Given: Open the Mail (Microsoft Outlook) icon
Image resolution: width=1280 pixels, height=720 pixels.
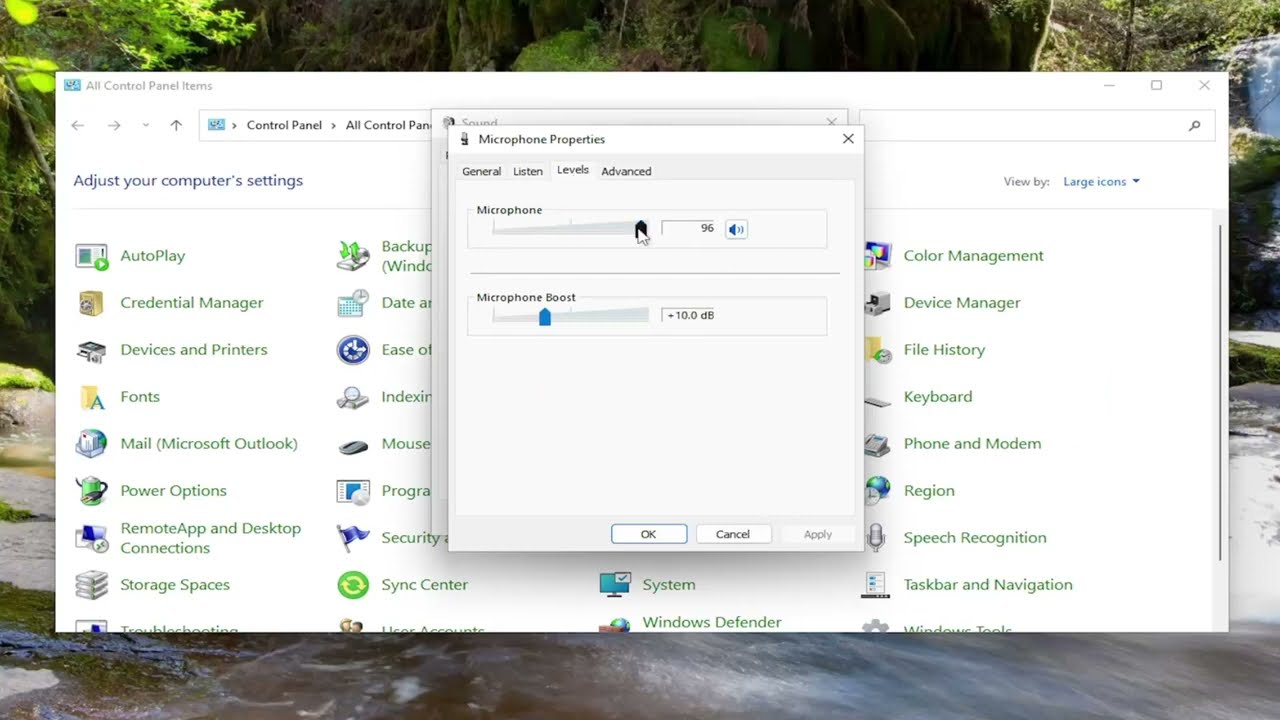Looking at the screenshot, I should pyautogui.click(x=92, y=444).
